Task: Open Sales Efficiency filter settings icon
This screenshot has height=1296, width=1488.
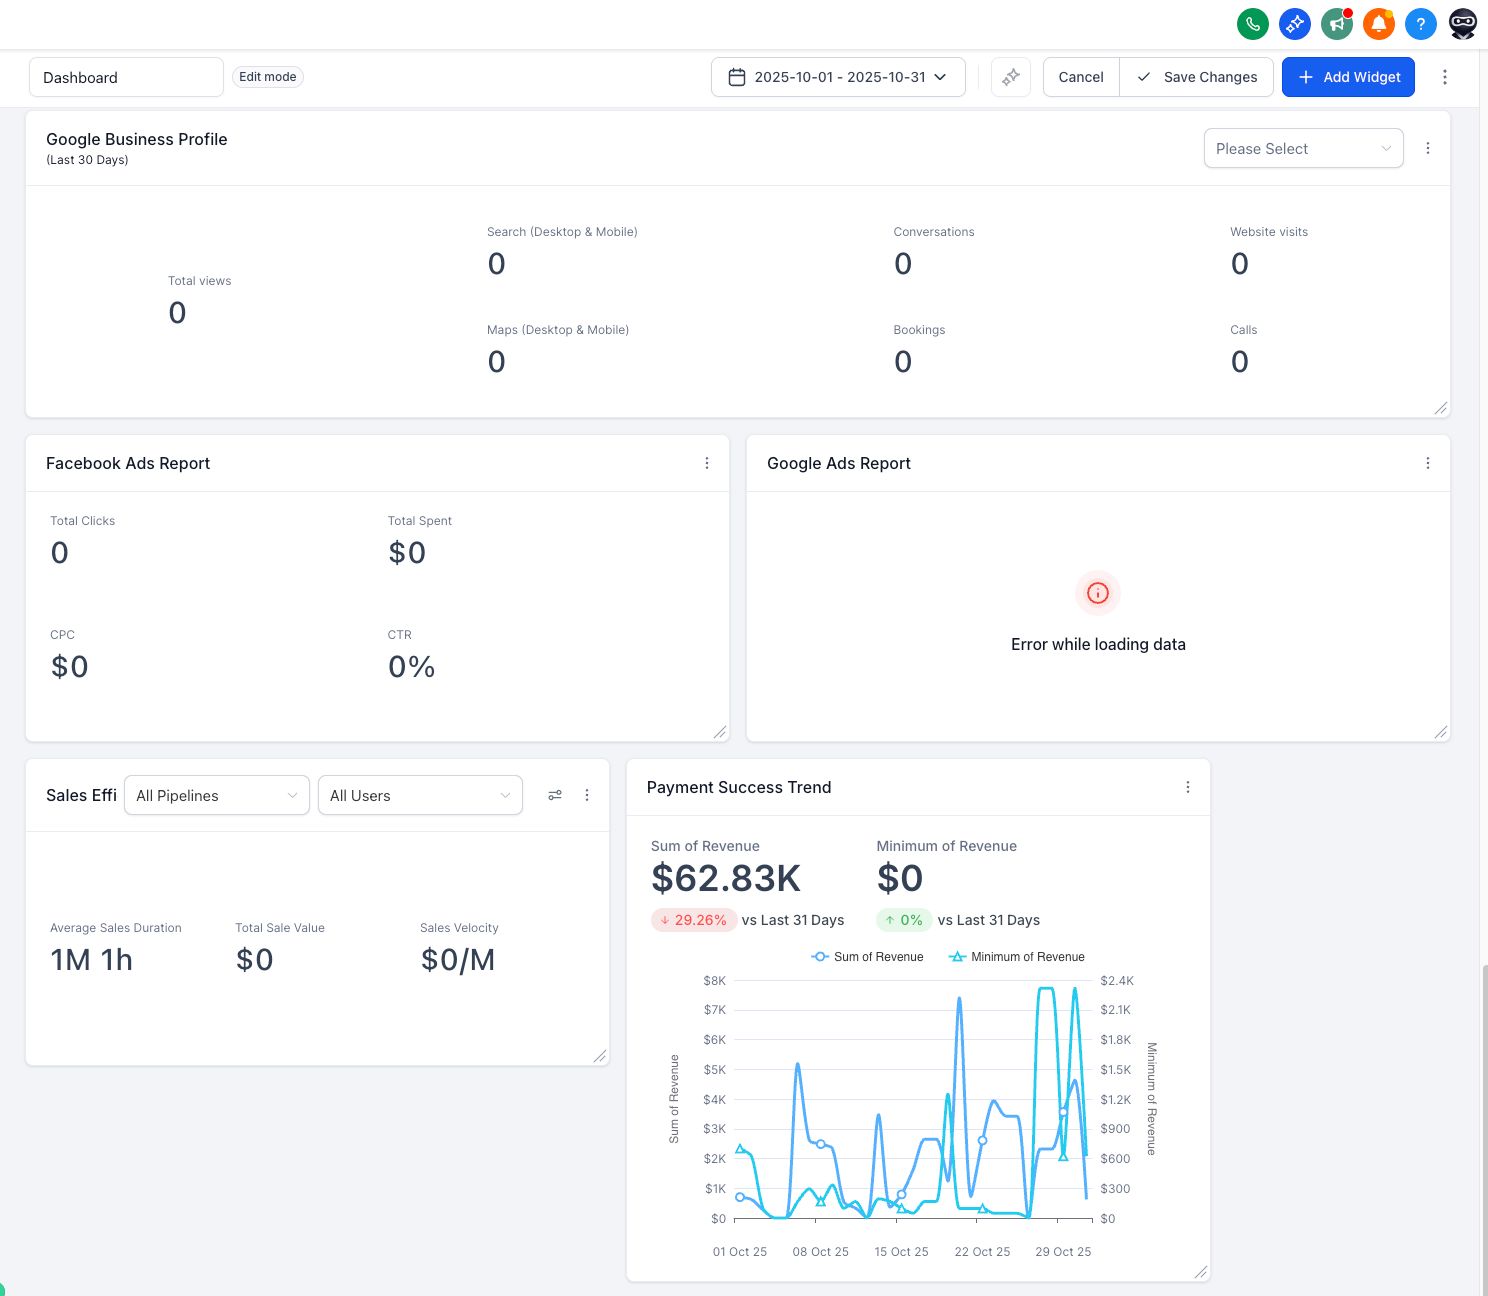Action: pos(555,795)
